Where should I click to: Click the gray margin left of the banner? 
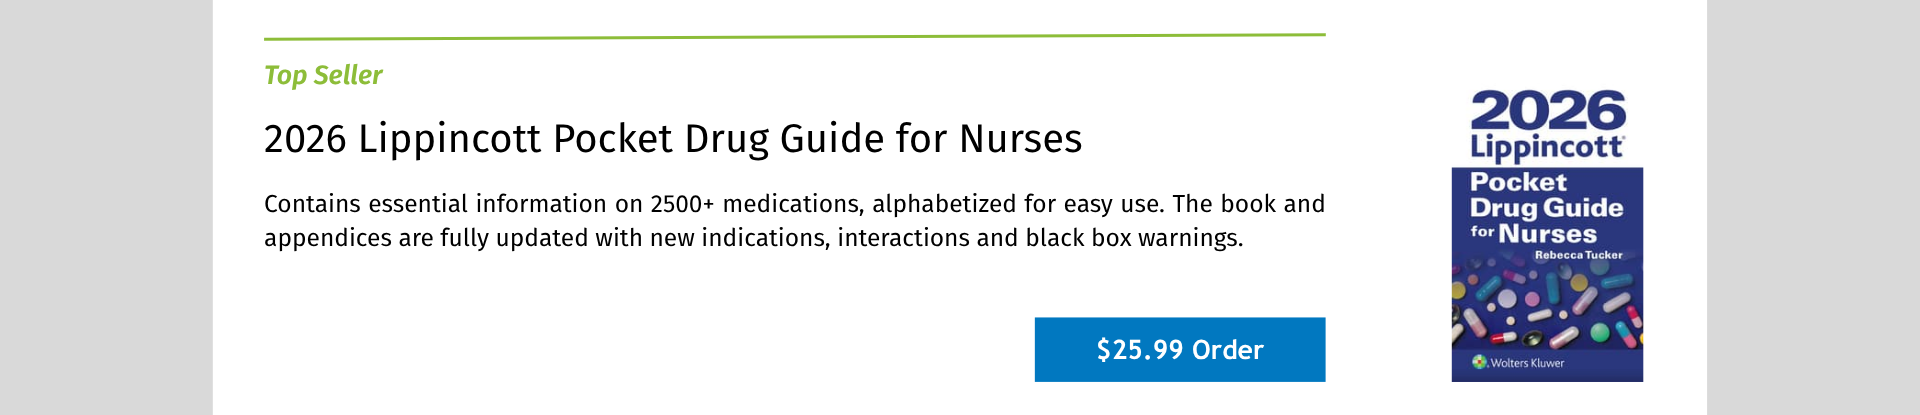click(105, 207)
